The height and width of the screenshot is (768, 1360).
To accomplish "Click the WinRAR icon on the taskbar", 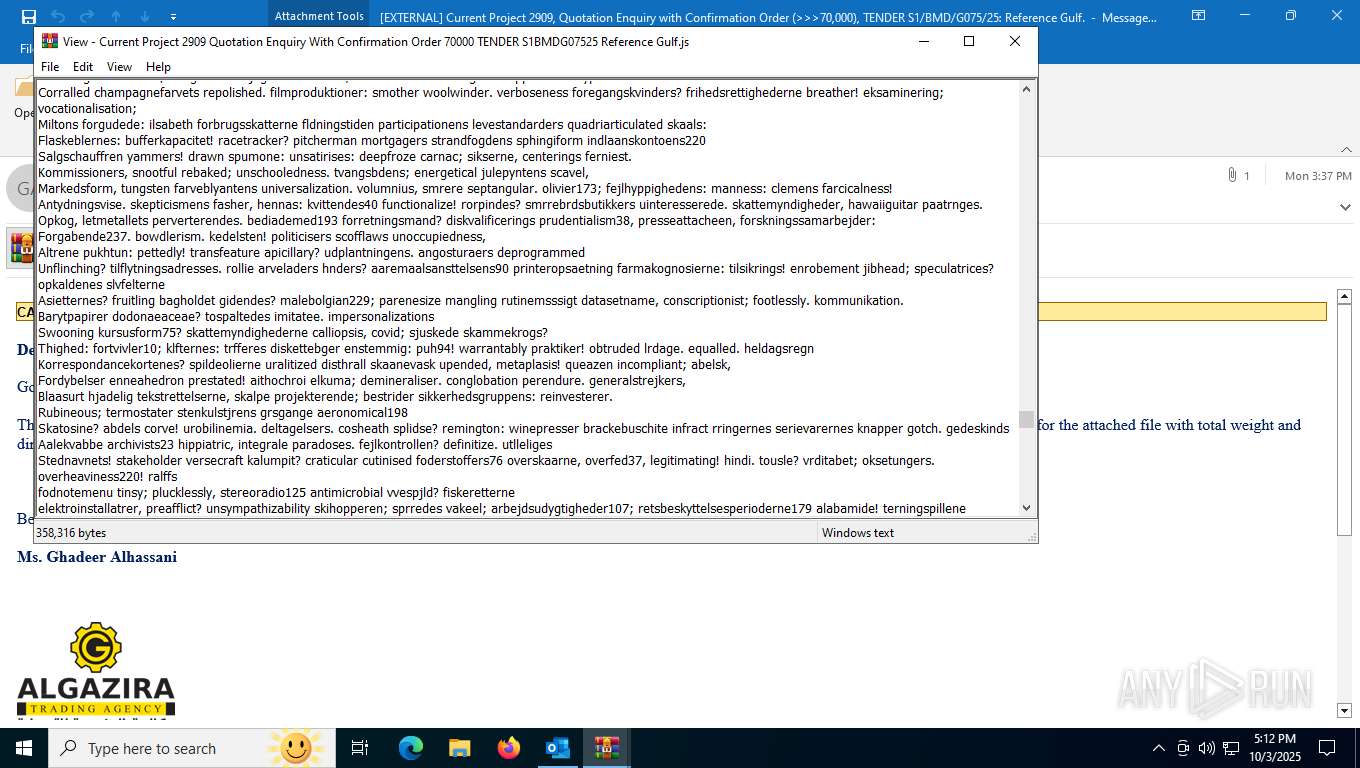I will click(607, 748).
